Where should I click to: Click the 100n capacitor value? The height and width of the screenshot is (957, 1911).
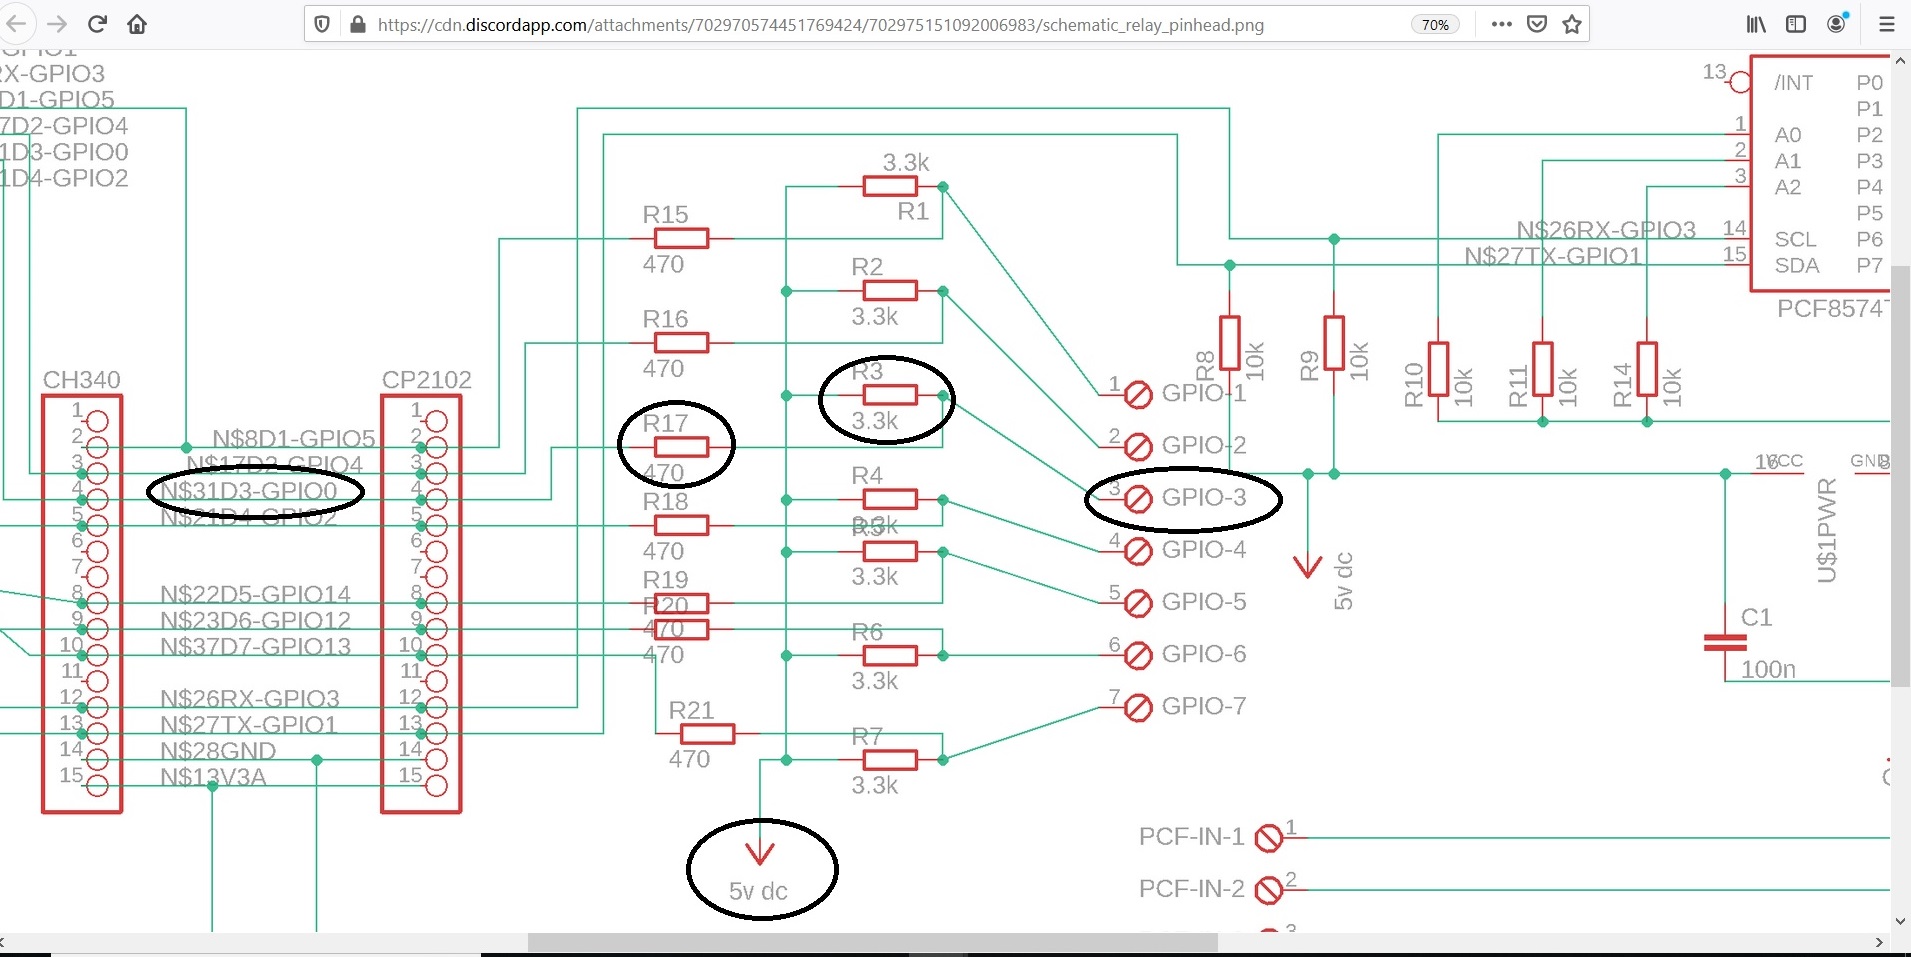[x=1768, y=669]
